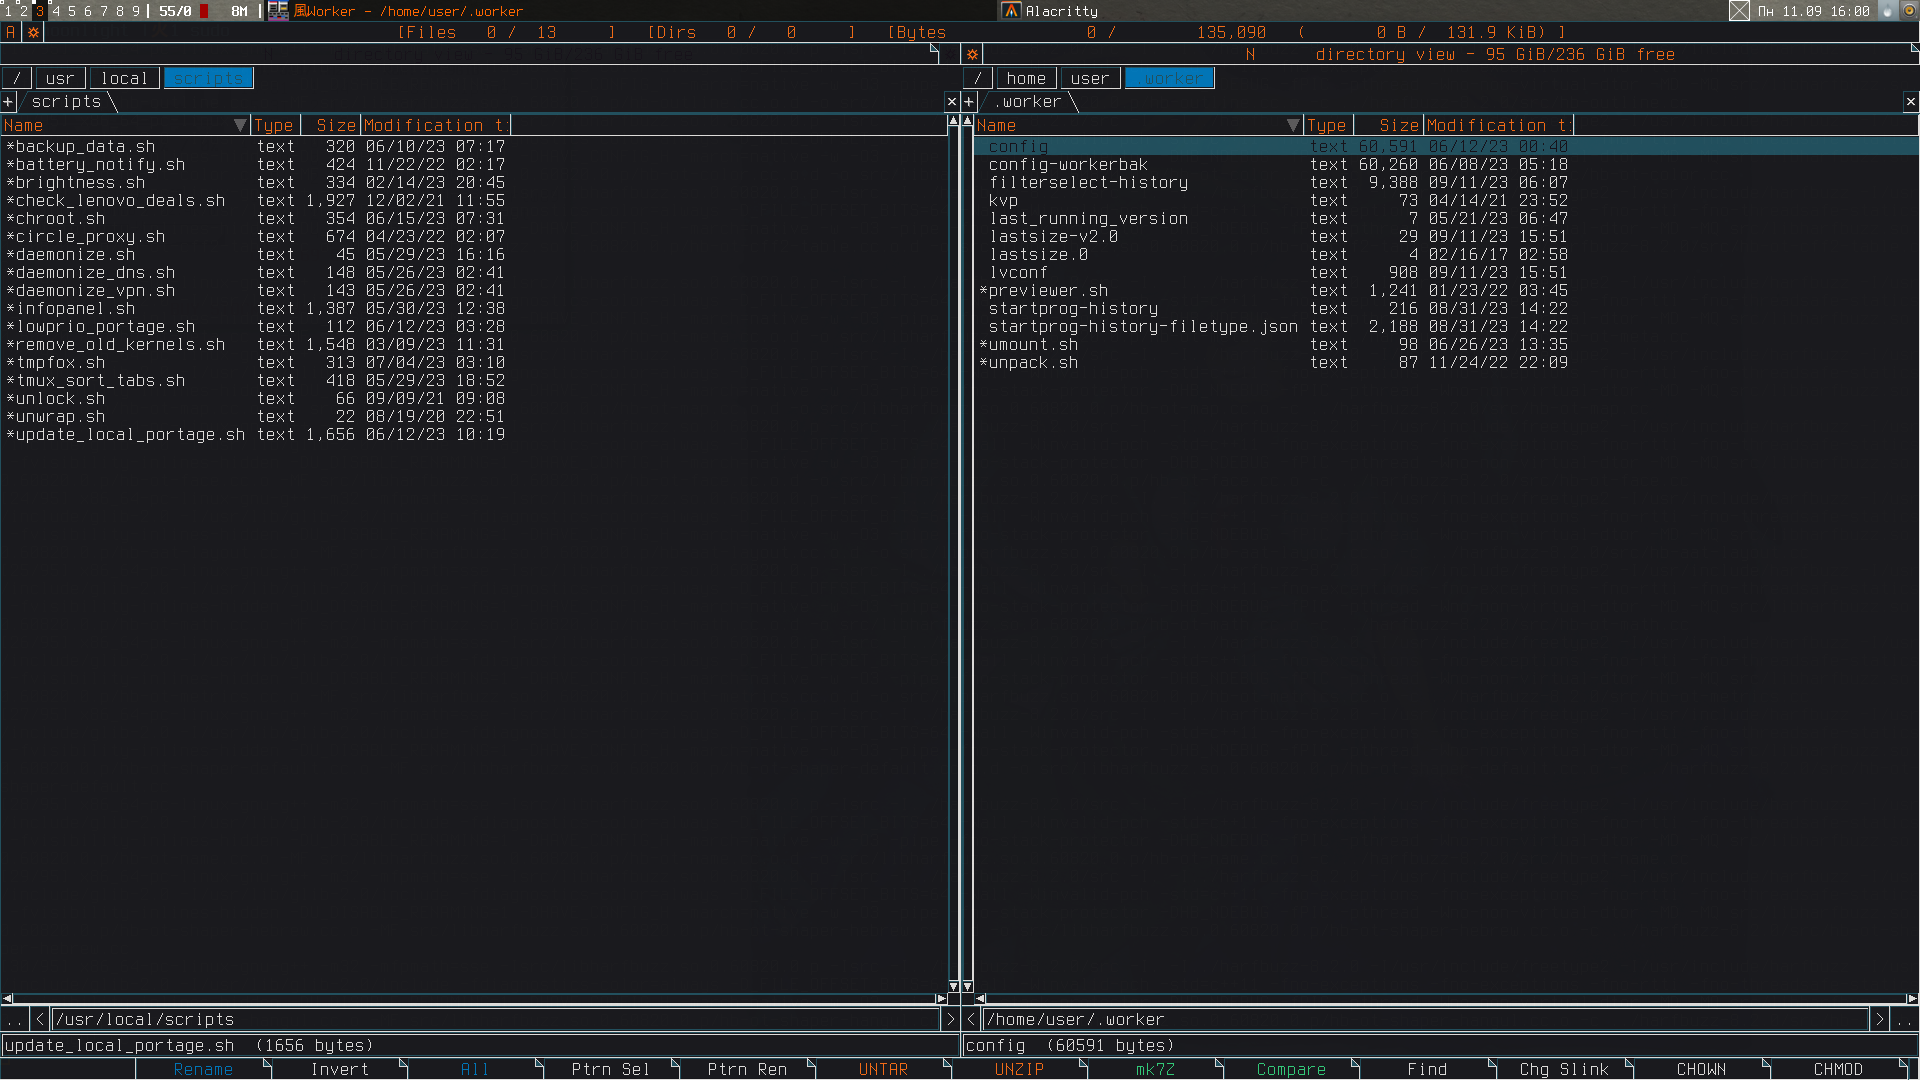
Task: Sort right panel by Modification time column
Action: click(x=1499, y=125)
